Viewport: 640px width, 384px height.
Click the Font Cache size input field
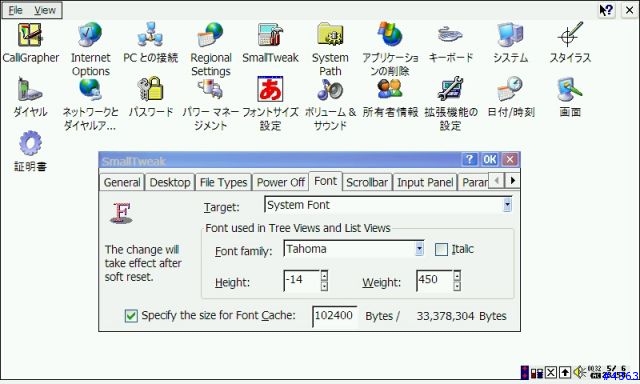(x=334, y=316)
